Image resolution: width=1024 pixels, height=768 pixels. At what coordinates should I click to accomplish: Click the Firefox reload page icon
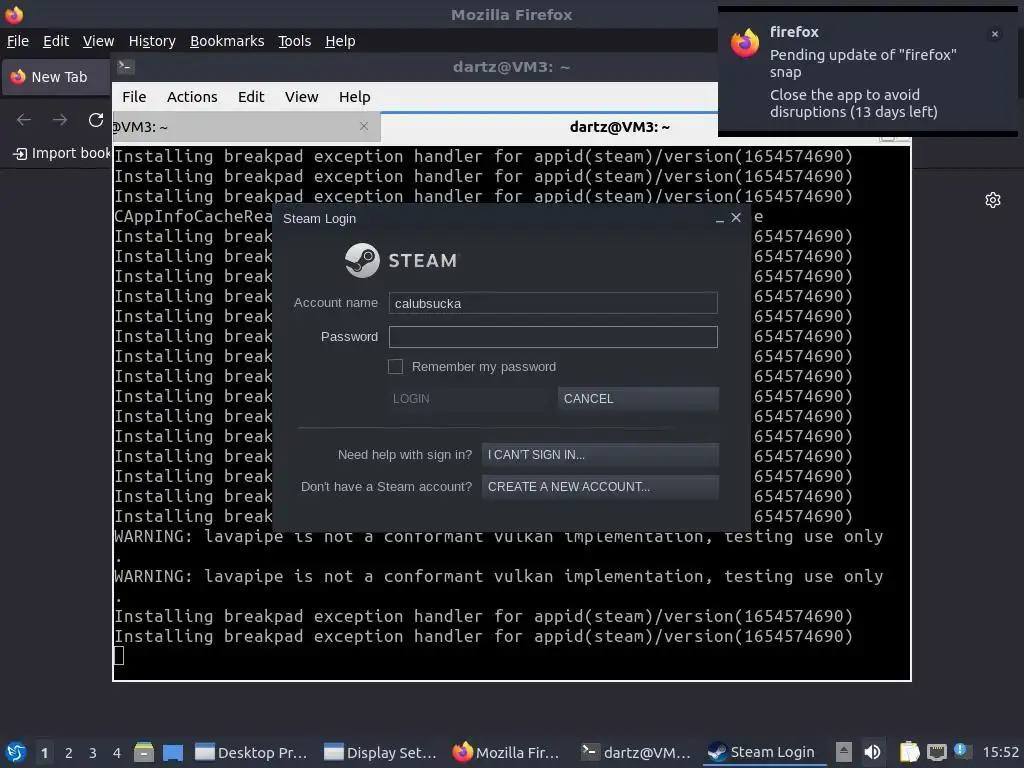pyautogui.click(x=96, y=120)
